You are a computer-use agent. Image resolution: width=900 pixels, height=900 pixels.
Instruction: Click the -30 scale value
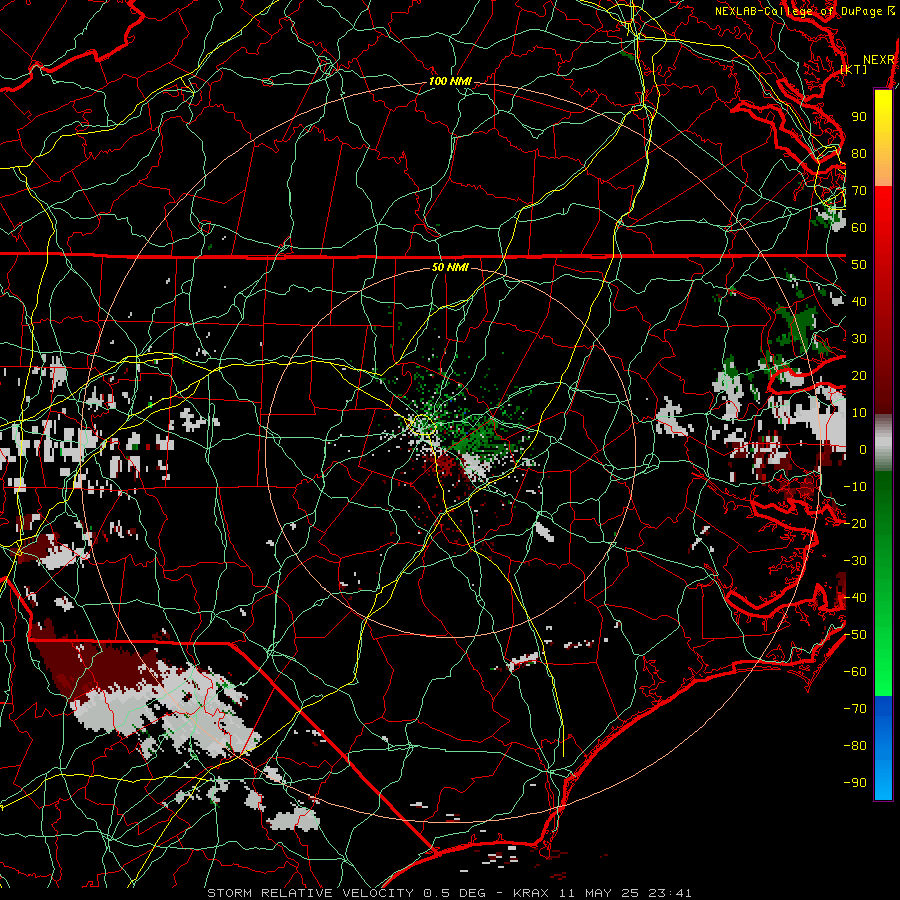point(855,561)
